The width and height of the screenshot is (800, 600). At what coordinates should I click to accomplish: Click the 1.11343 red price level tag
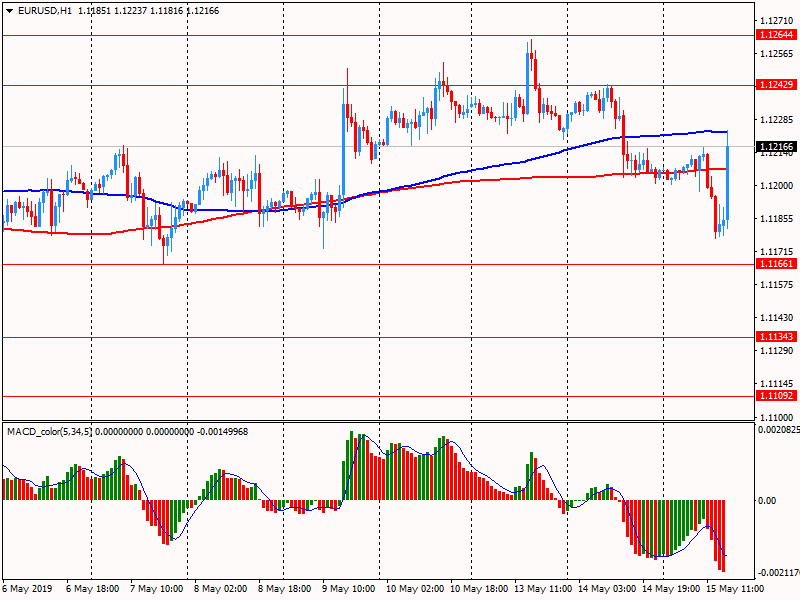click(776, 337)
